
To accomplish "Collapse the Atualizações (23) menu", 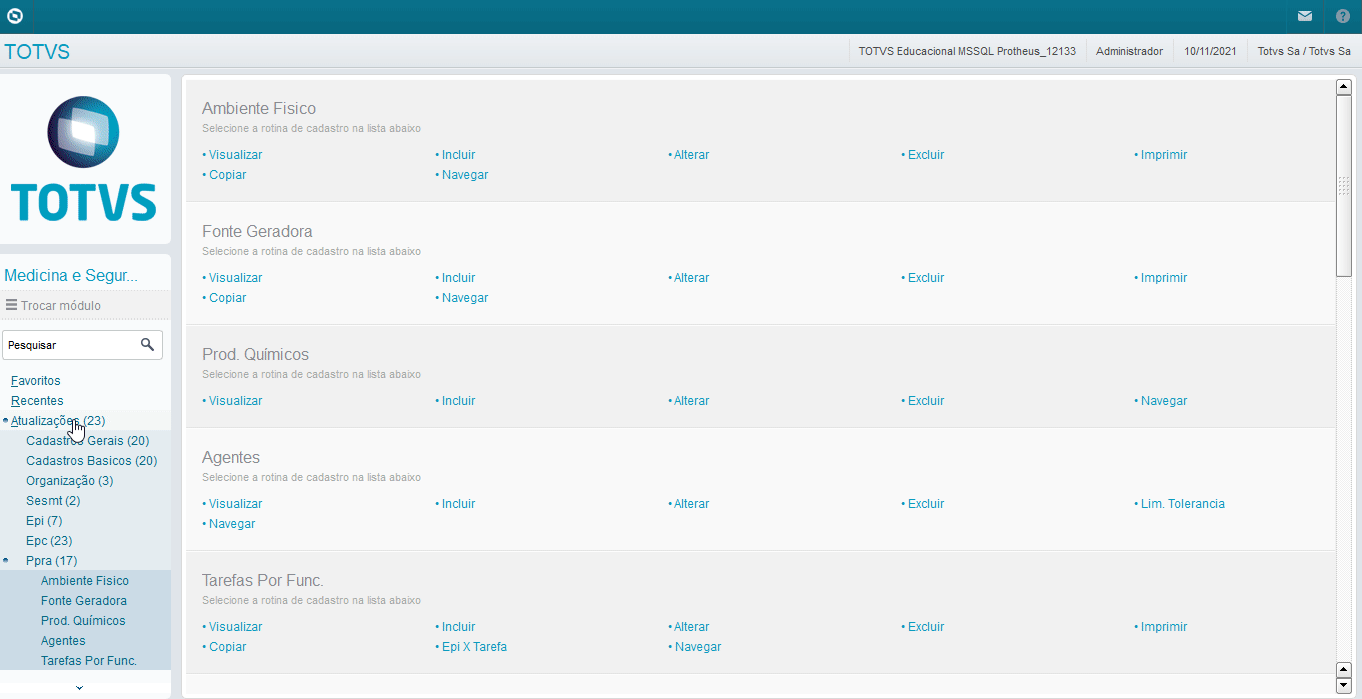I will click(58, 421).
